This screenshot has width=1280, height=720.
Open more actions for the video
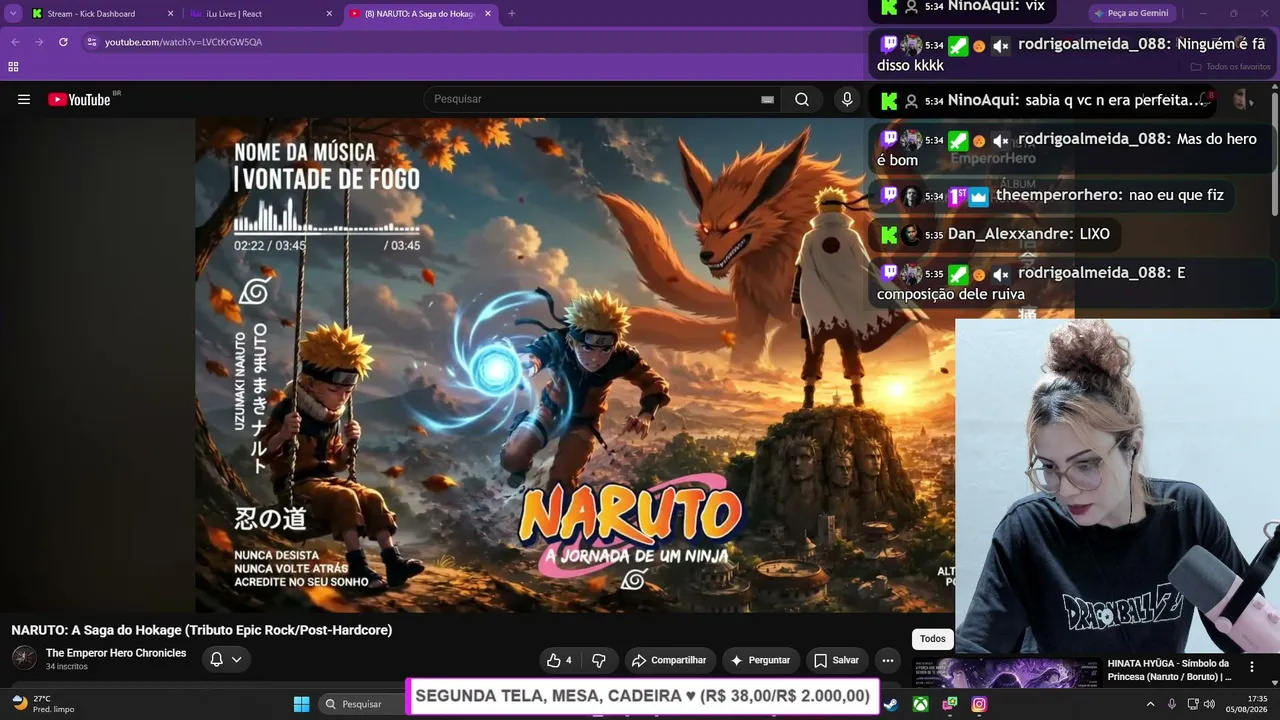click(x=887, y=660)
